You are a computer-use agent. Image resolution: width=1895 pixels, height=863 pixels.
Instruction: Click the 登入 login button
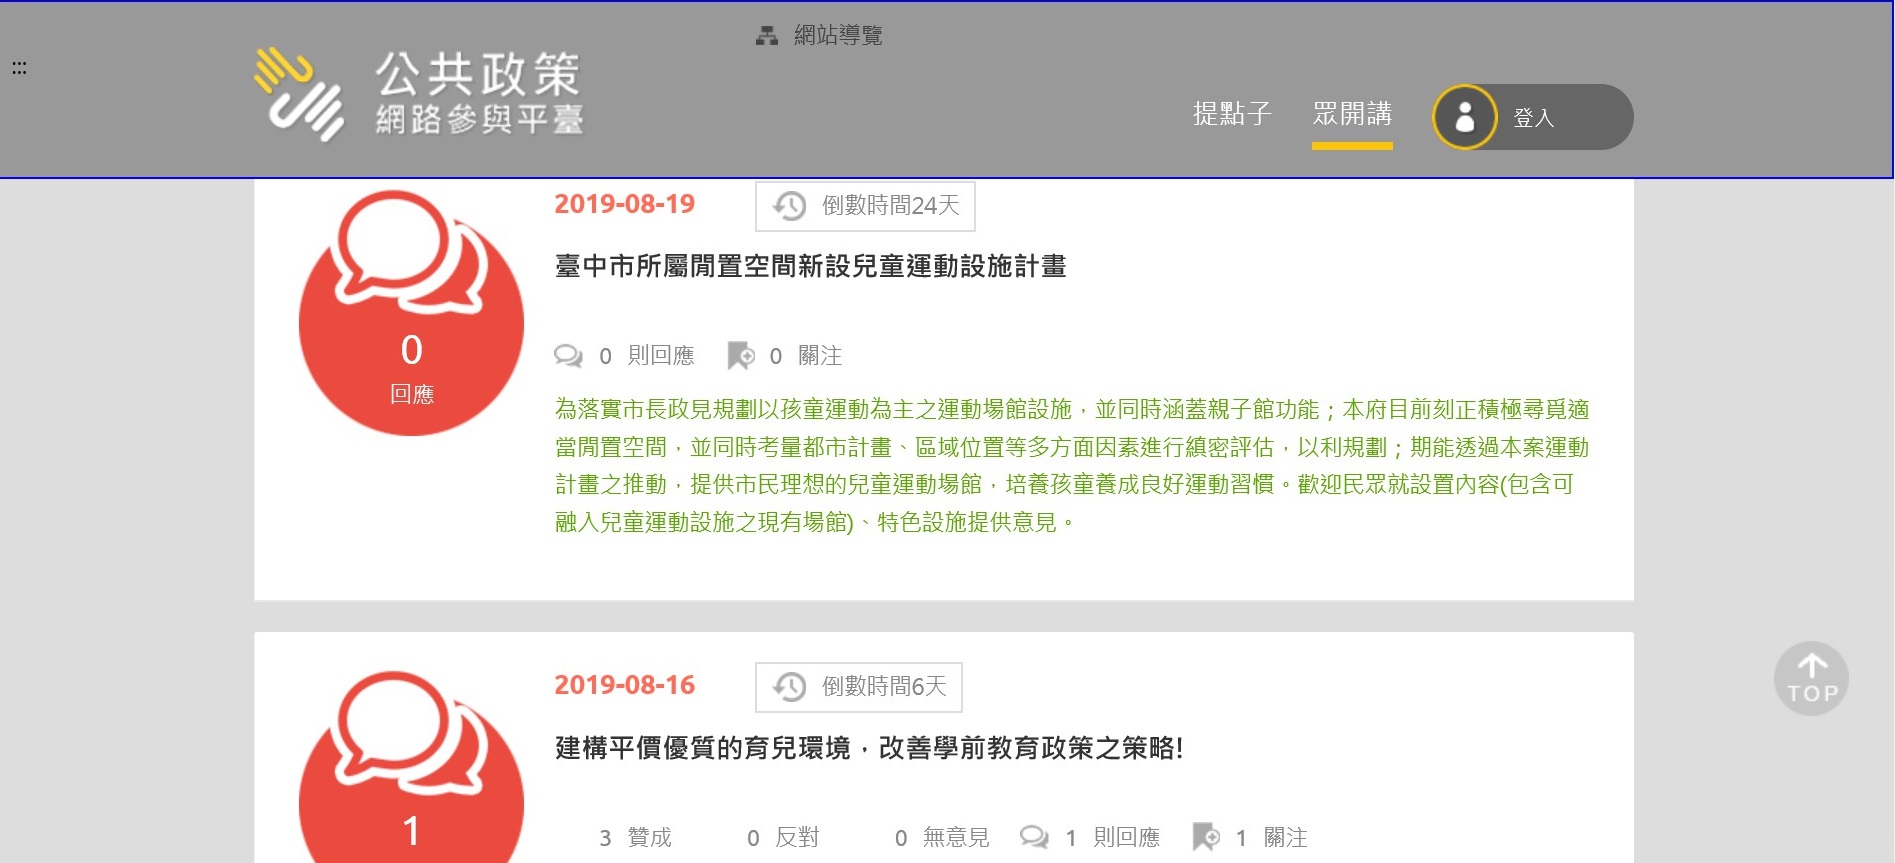click(1533, 118)
